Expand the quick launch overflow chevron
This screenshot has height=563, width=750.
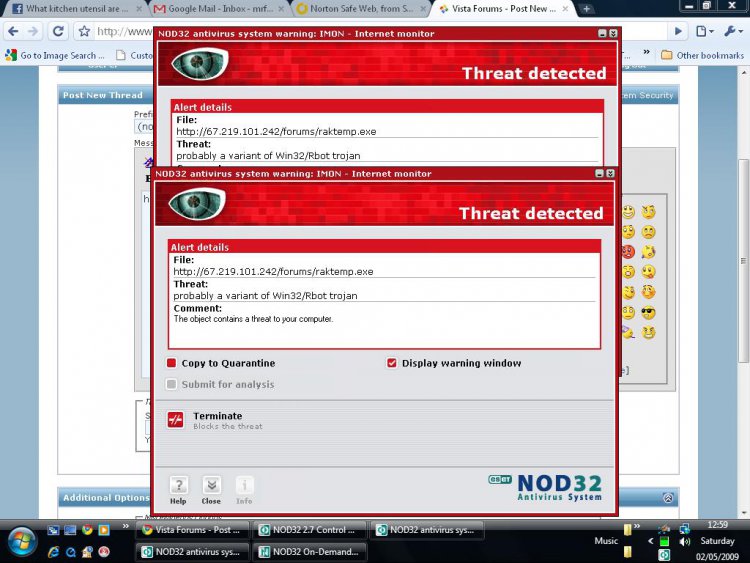(x=125, y=526)
